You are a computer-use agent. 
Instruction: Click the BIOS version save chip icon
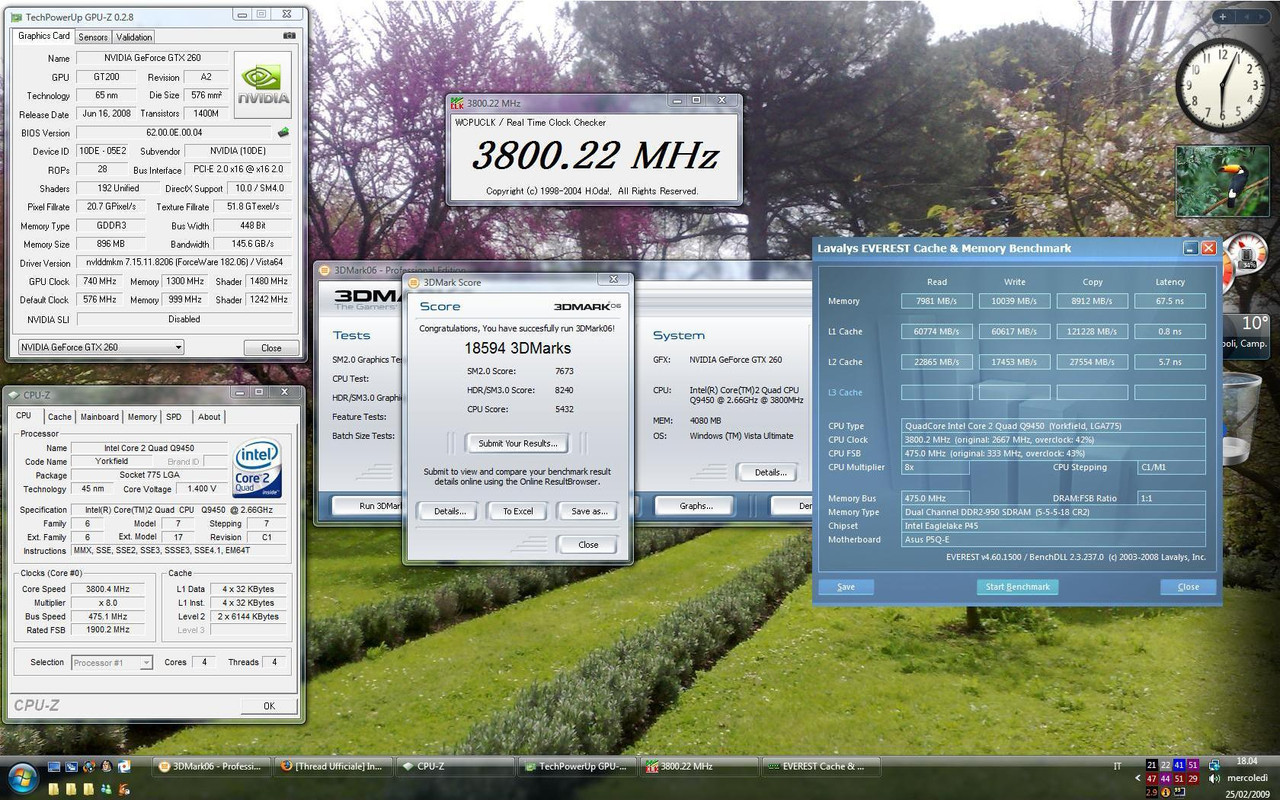pos(284,132)
